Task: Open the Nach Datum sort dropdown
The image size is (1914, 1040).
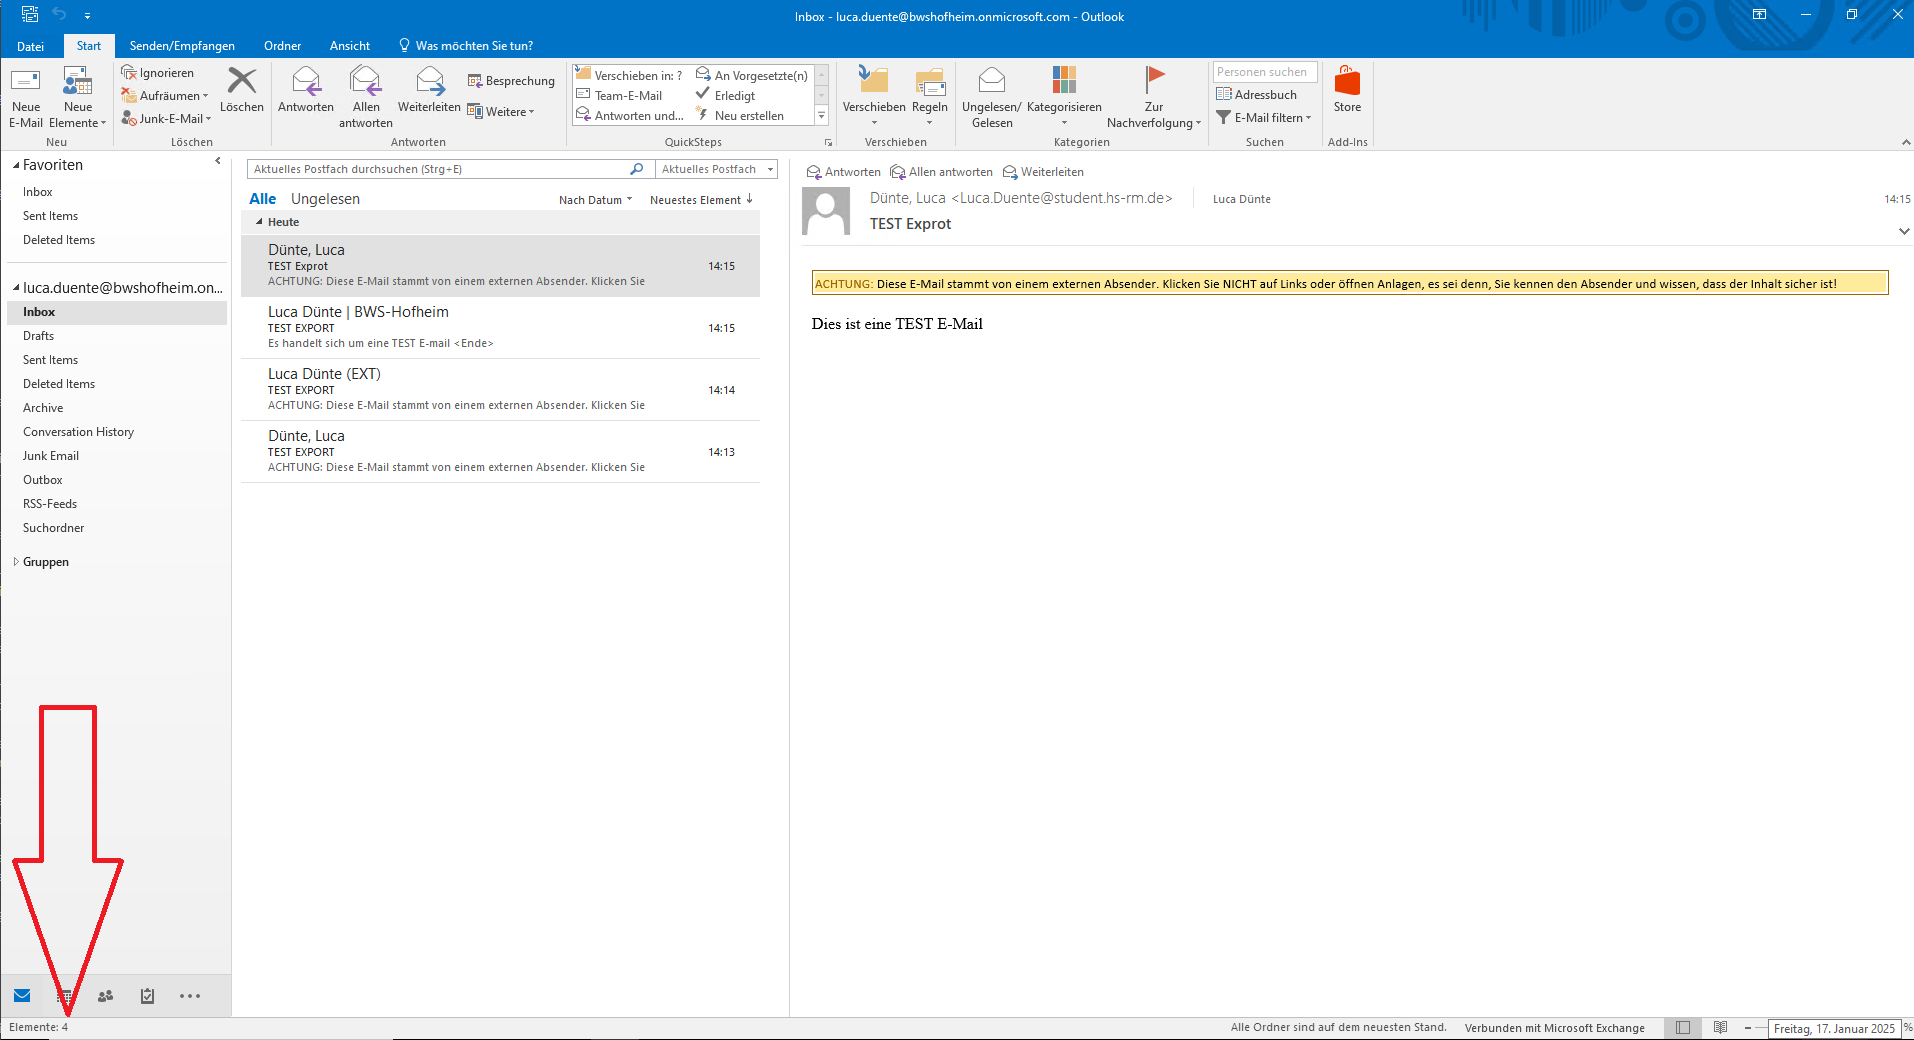Action: (595, 200)
